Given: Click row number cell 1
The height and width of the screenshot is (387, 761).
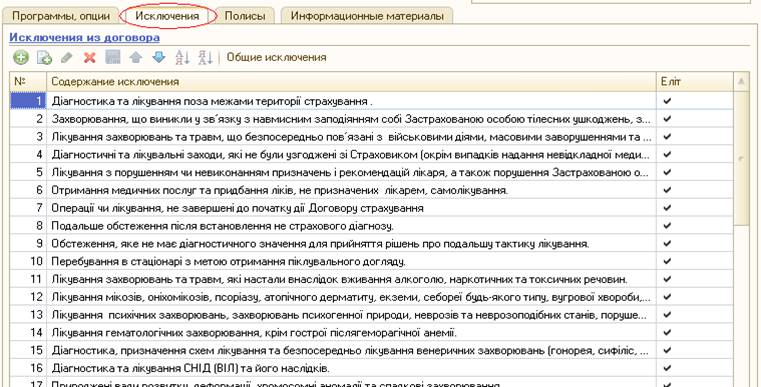Looking at the screenshot, I should [x=28, y=101].
